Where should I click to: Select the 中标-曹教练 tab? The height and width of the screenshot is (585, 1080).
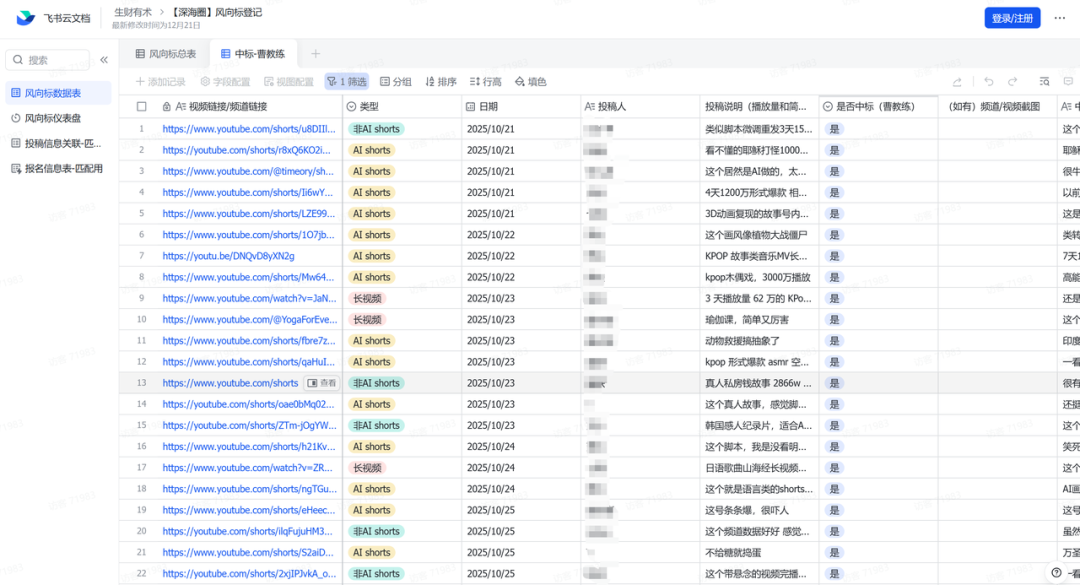[253, 54]
